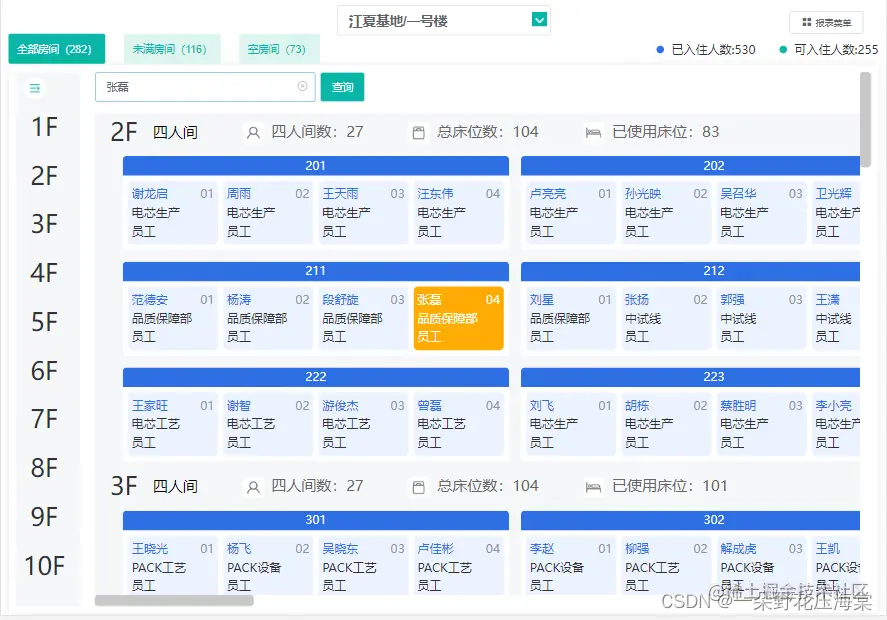Click the vertical scrollbar thumb

[x=866, y=119]
